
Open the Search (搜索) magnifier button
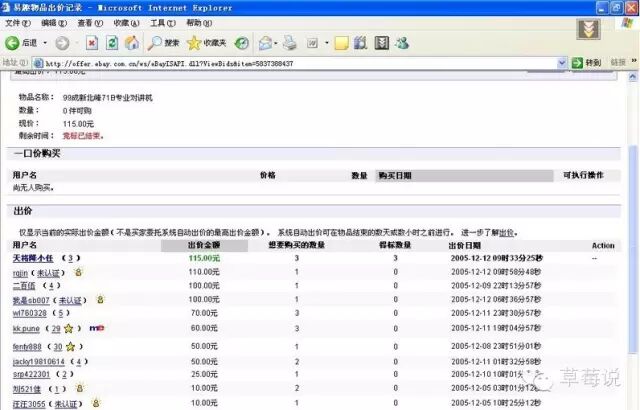[x=163, y=43]
